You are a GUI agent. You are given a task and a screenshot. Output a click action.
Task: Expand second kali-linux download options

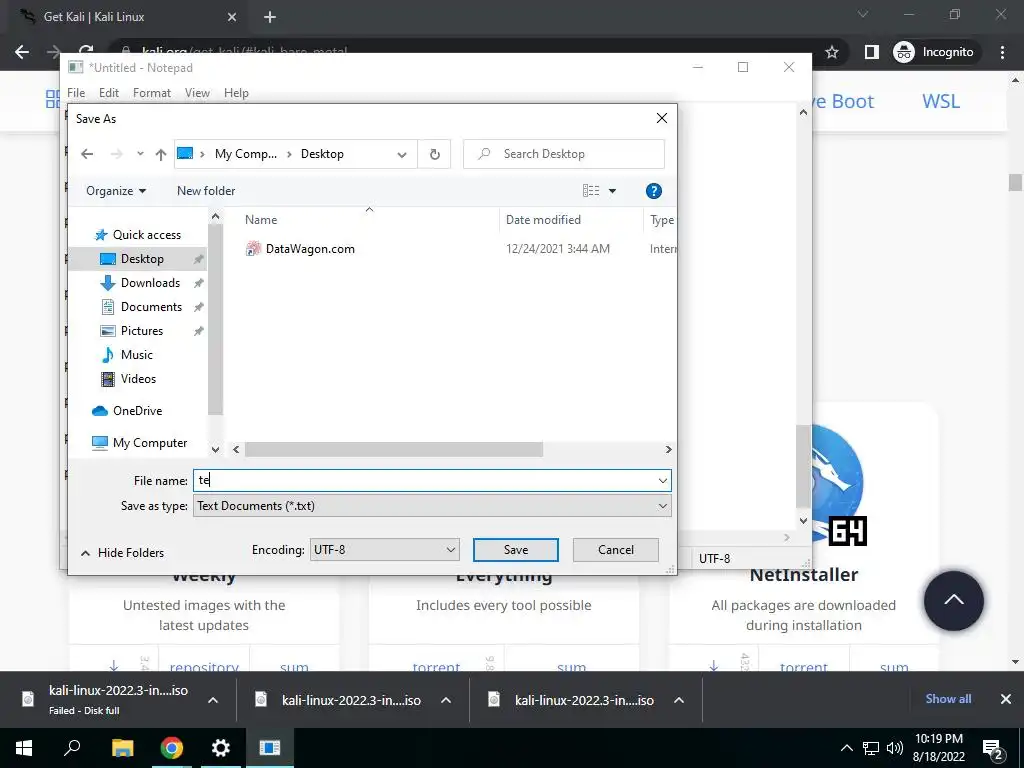coord(446,700)
